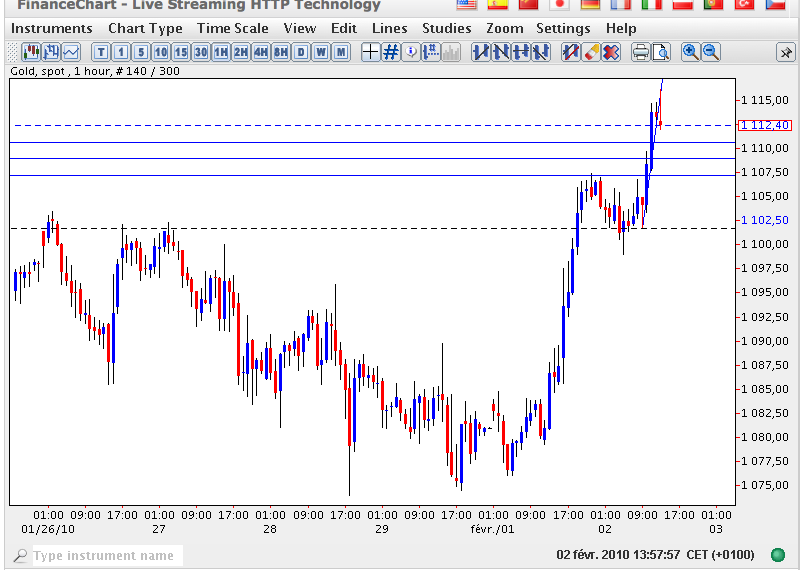Click the Type instrument name search field

(x=104, y=556)
